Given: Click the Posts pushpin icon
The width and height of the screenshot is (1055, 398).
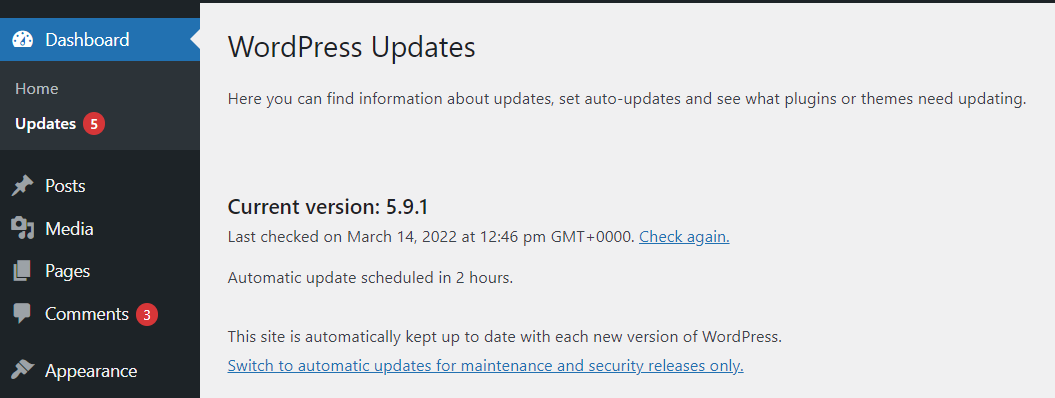Looking at the screenshot, I should [x=22, y=186].
